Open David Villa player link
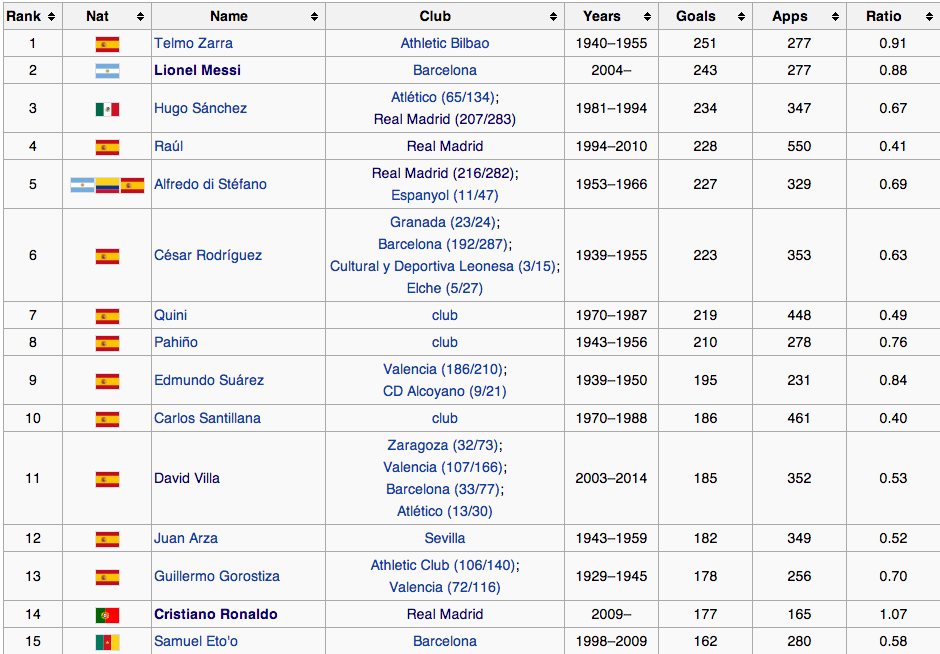The height and width of the screenshot is (654, 940). tap(187, 478)
